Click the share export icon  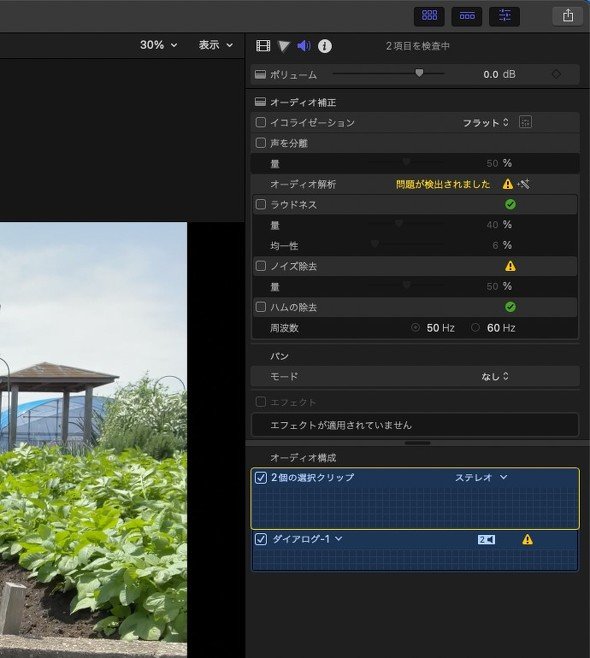pos(568,16)
